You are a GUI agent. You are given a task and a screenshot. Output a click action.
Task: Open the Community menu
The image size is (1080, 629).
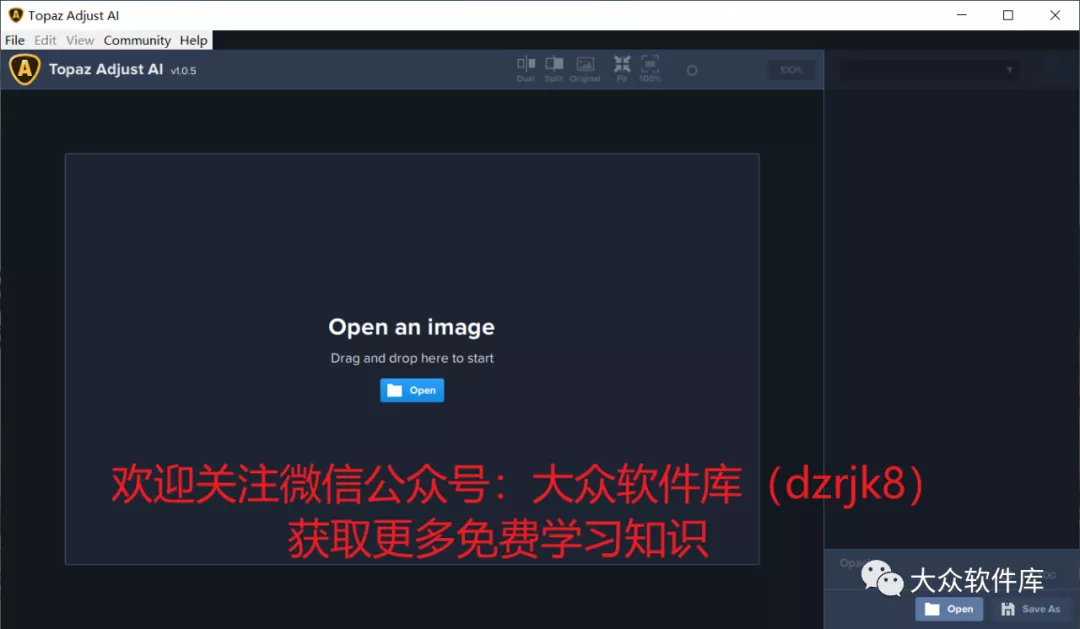coord(137,40)
